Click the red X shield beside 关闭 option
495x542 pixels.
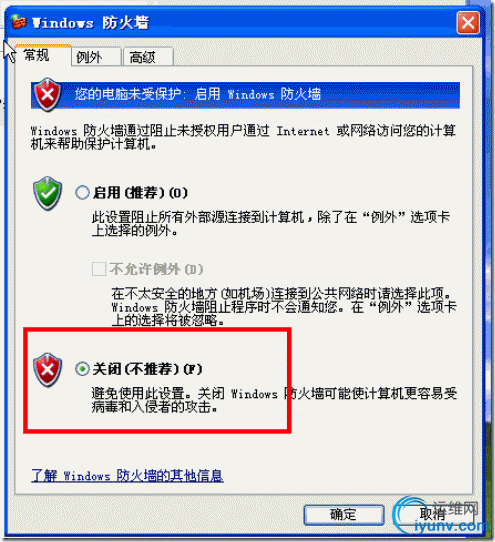(x=47, y=370)
